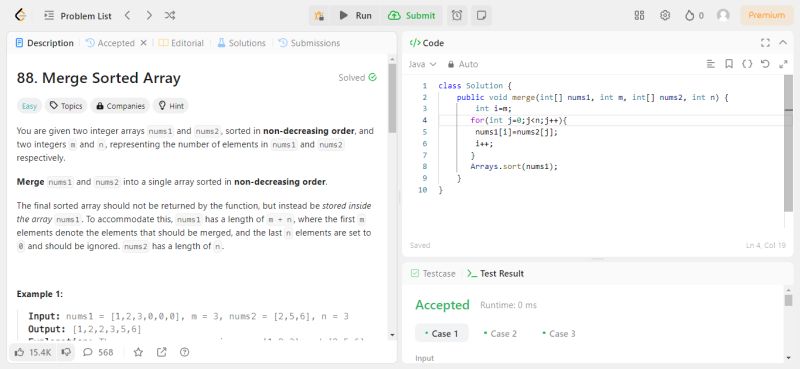Screen dimensions: 800x369
Task: Share the problem link icon
Action: [x=162, y=352]
